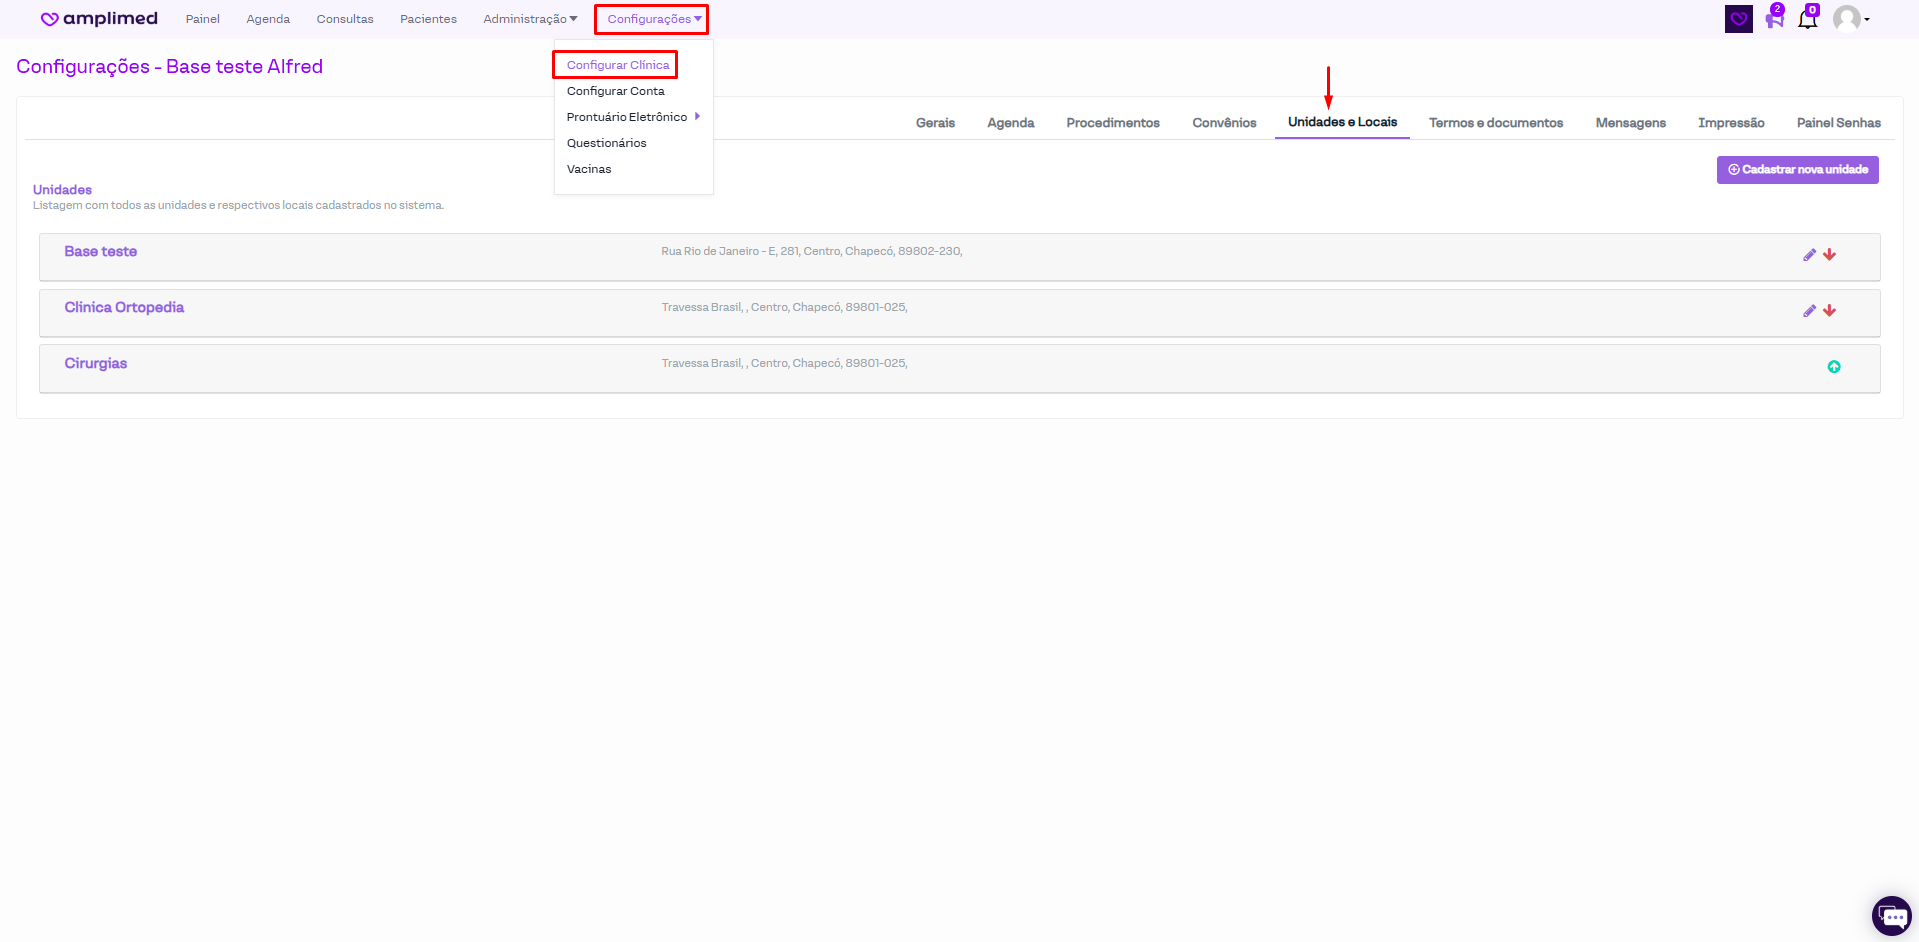Open the megaphone announcements icon
Image resolution: width=1919 pixels, height=942 pixels.
coord(1774,19)
